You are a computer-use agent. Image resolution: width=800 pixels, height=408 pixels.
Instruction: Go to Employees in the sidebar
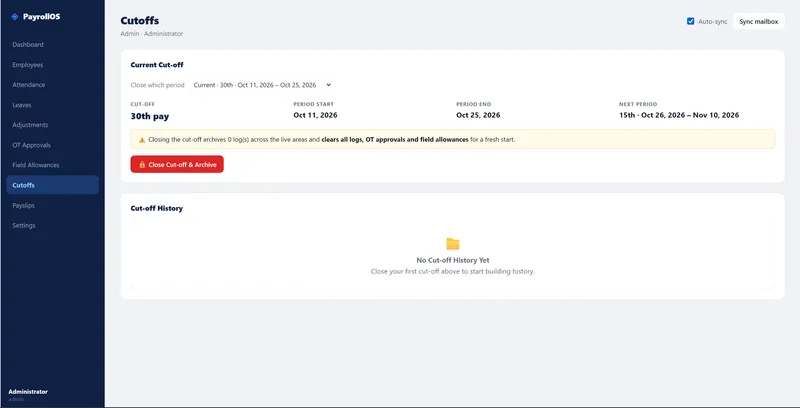tap(52, 65)
